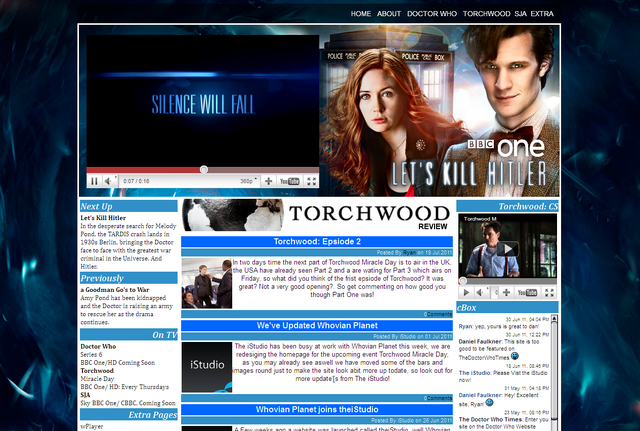
Task: Click 'SJA' entry under On TV
Action: [x=85, y=395]
